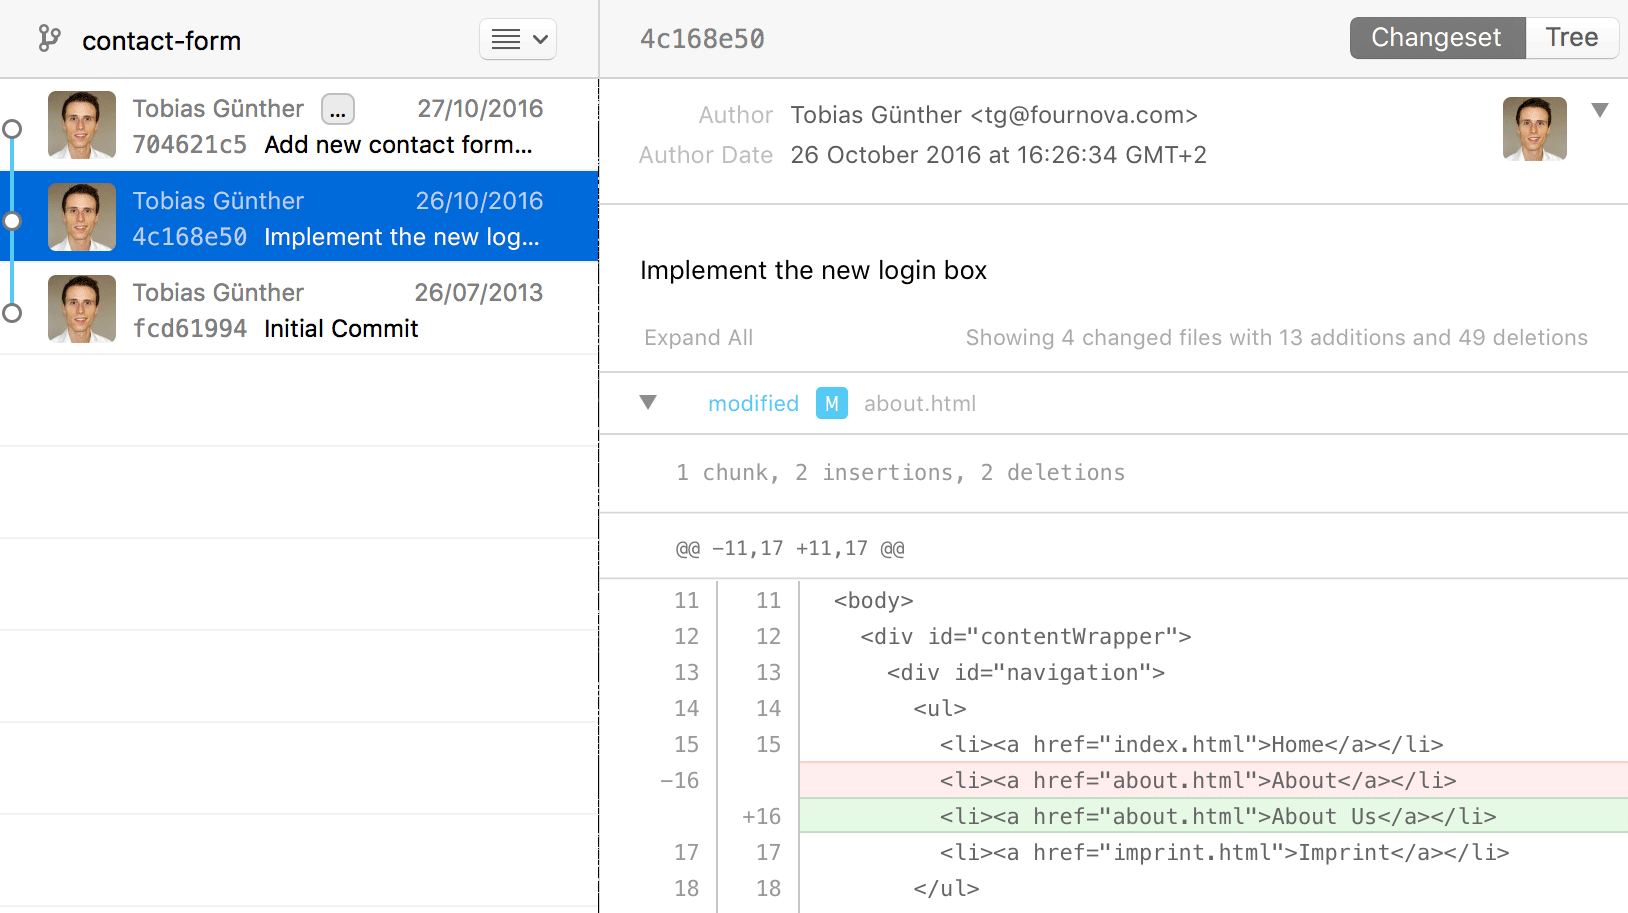The image size is (1628, 913).
Task: Click the avatar on the Initial Commit row
Action: 81,309
